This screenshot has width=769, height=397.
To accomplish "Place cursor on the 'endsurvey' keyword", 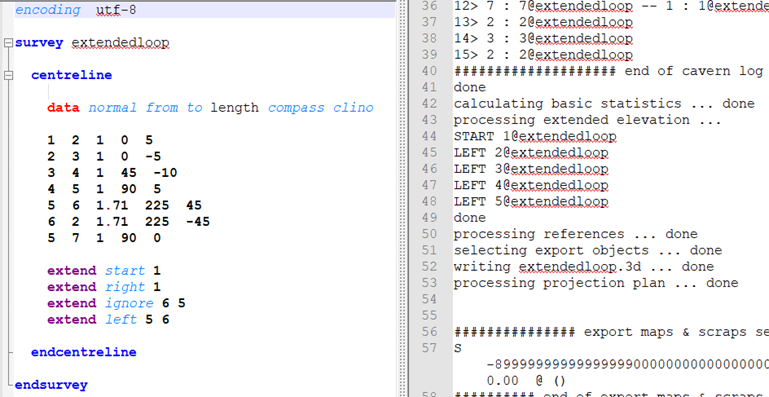I will coord(51,385).
